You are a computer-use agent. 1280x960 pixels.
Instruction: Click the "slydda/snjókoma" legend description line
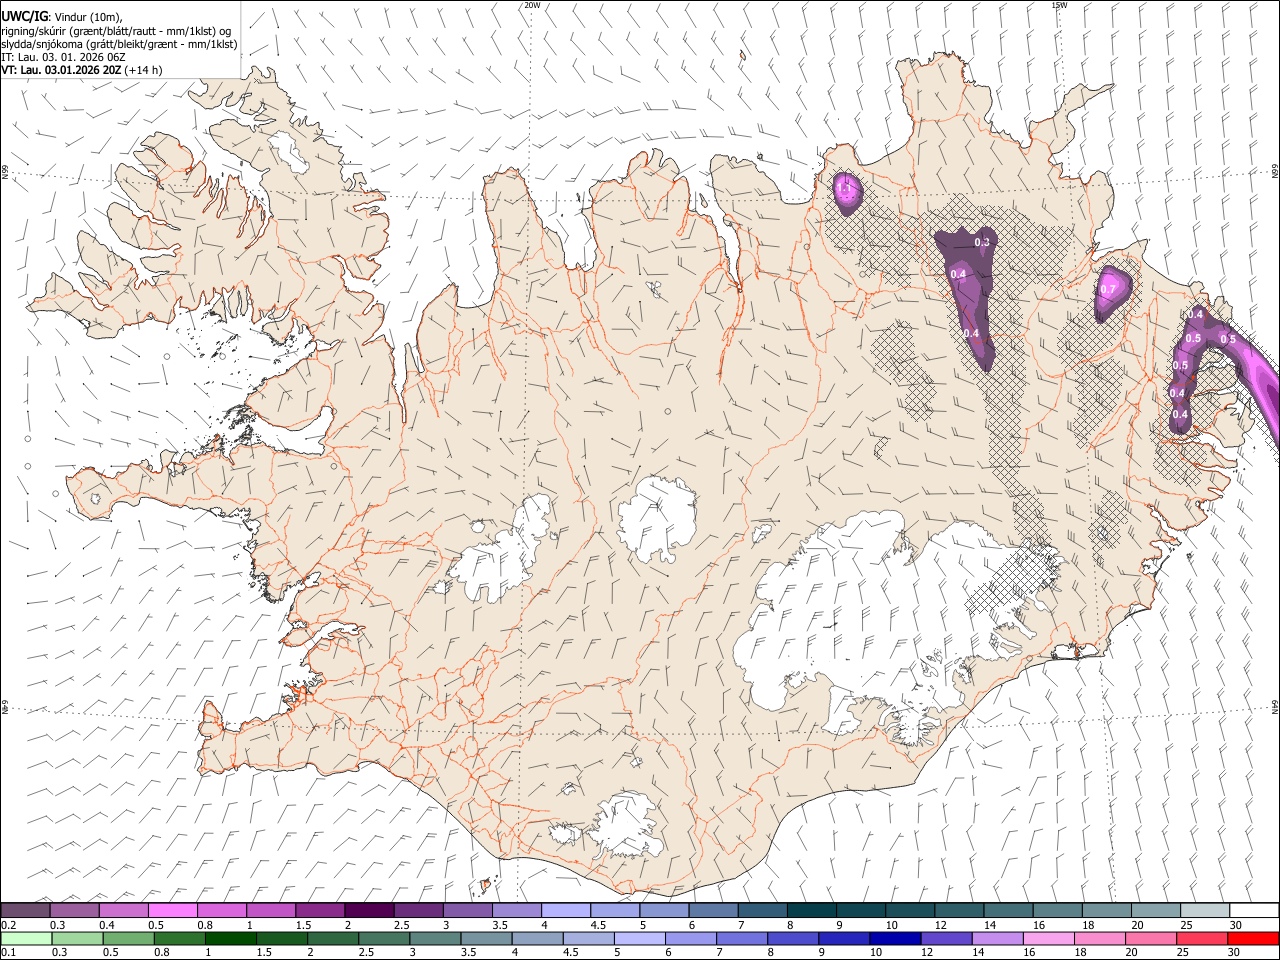pyautogui.click(x=119, y=44)
